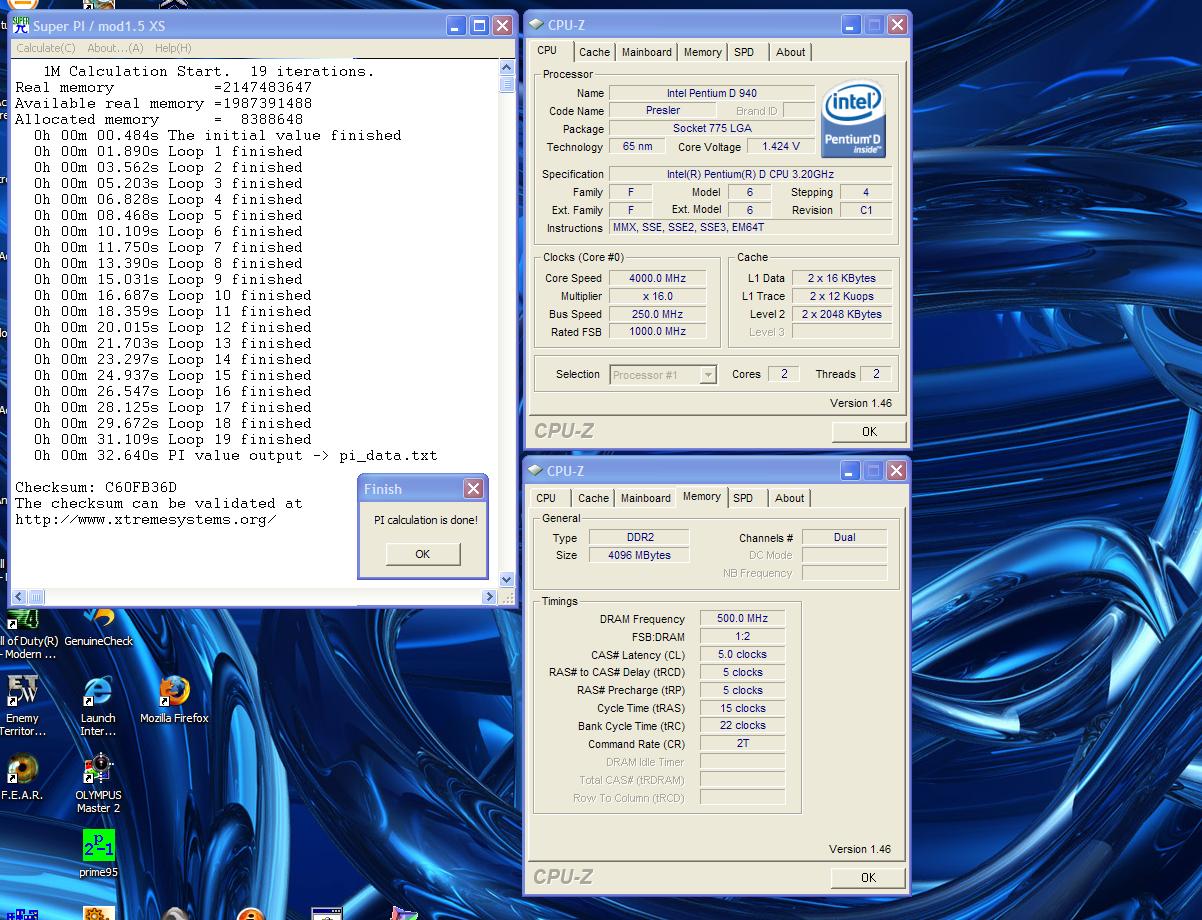Click the Core Voltage 1.424 V field

tap(780, 146)
